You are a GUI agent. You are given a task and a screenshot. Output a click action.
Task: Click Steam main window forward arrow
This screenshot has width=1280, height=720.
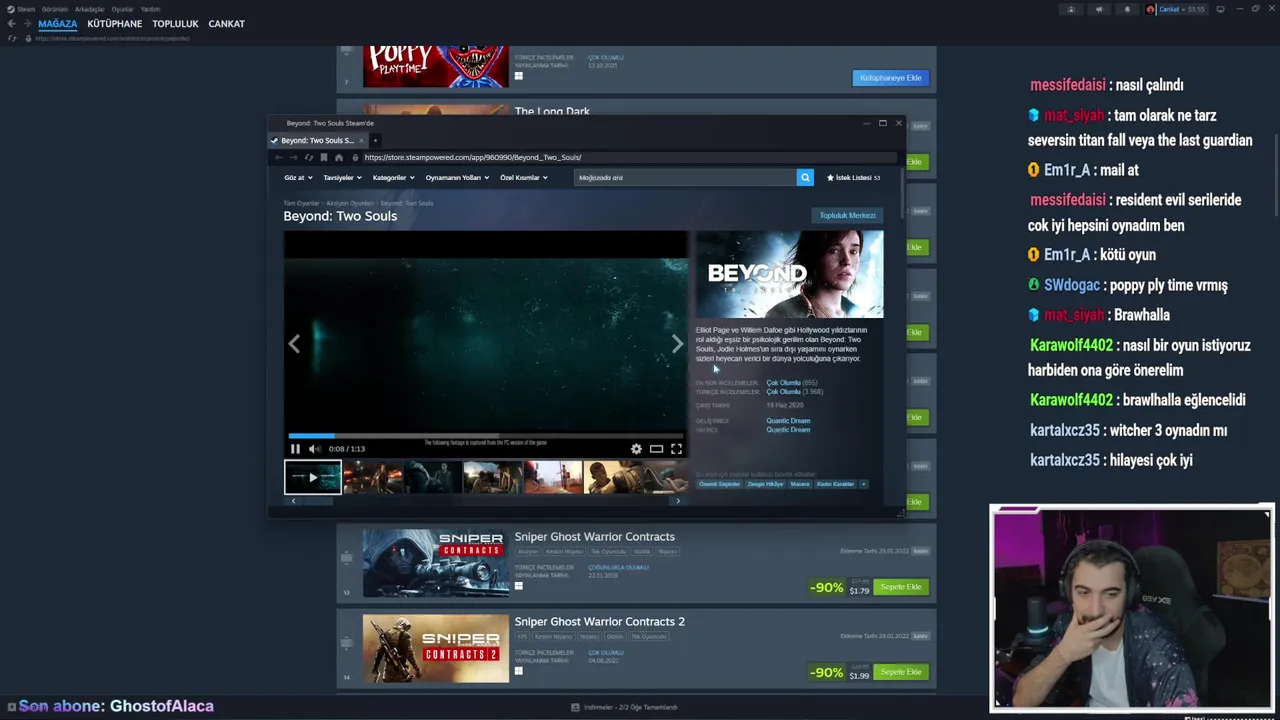[x=27, y=23]
